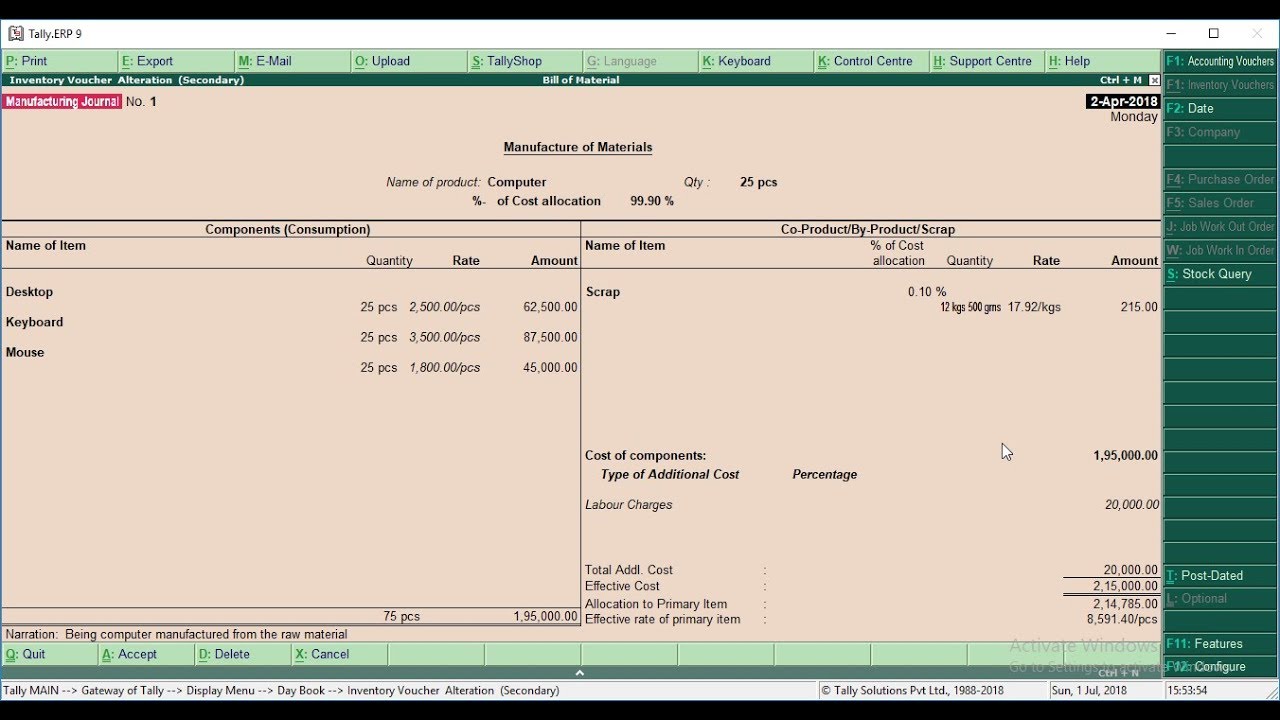Click Job Work In Order button

[x=1220, y=250]
